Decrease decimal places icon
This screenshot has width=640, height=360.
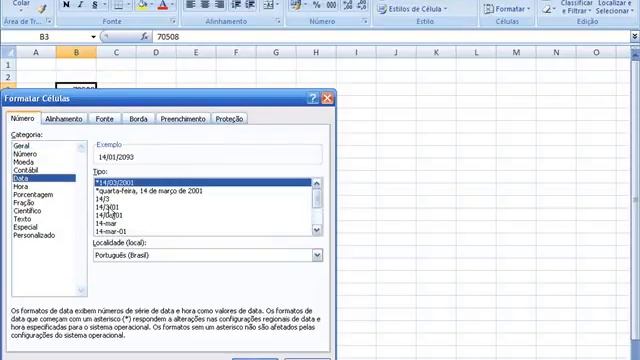(x=362, y=4)
